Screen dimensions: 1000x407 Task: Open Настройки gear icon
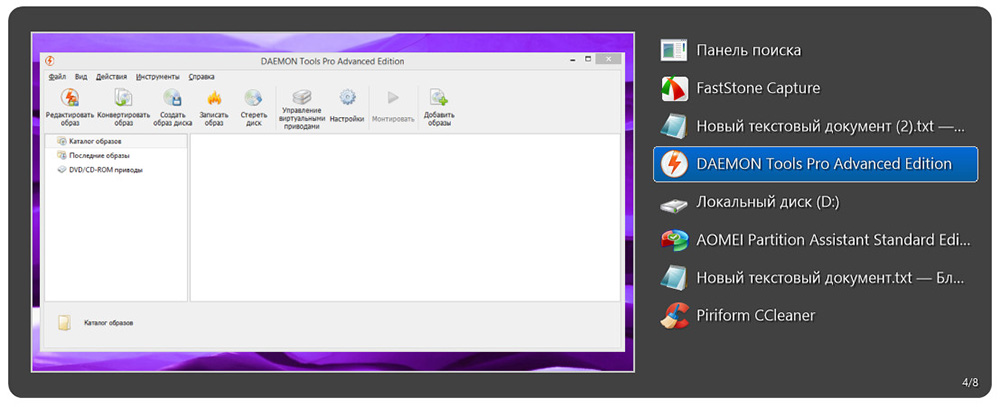[347, 97]
